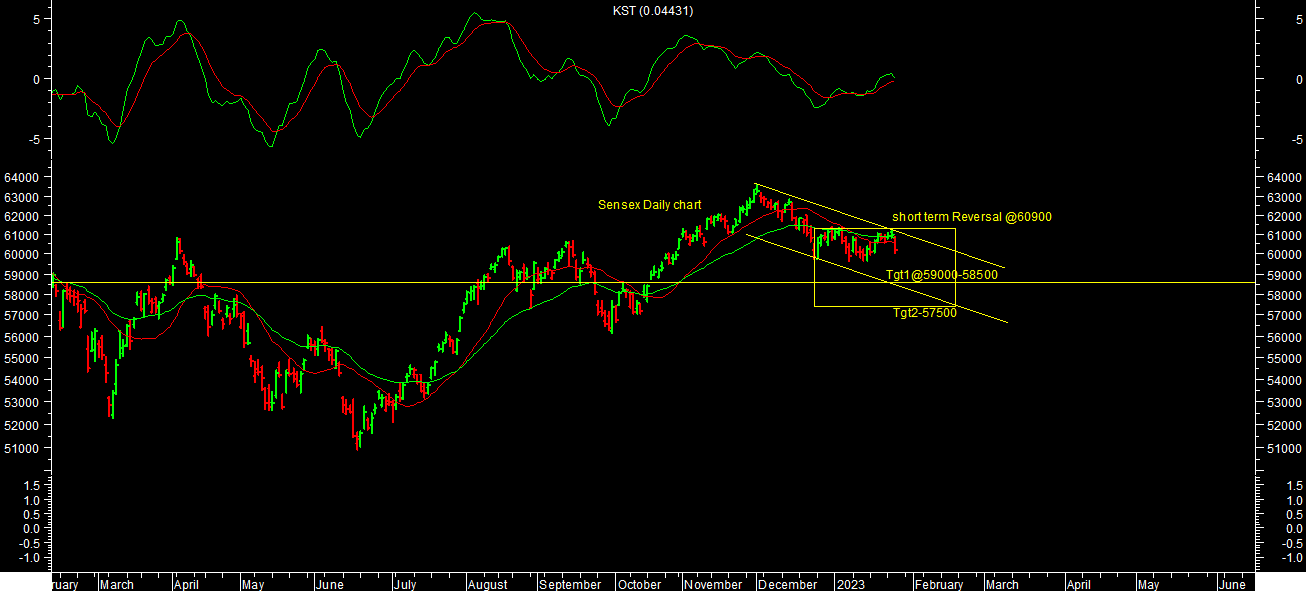The height and width of the screenshot is (591, 1306).
Task: Select September on the date axis
Action: click(x=570, y=584)
